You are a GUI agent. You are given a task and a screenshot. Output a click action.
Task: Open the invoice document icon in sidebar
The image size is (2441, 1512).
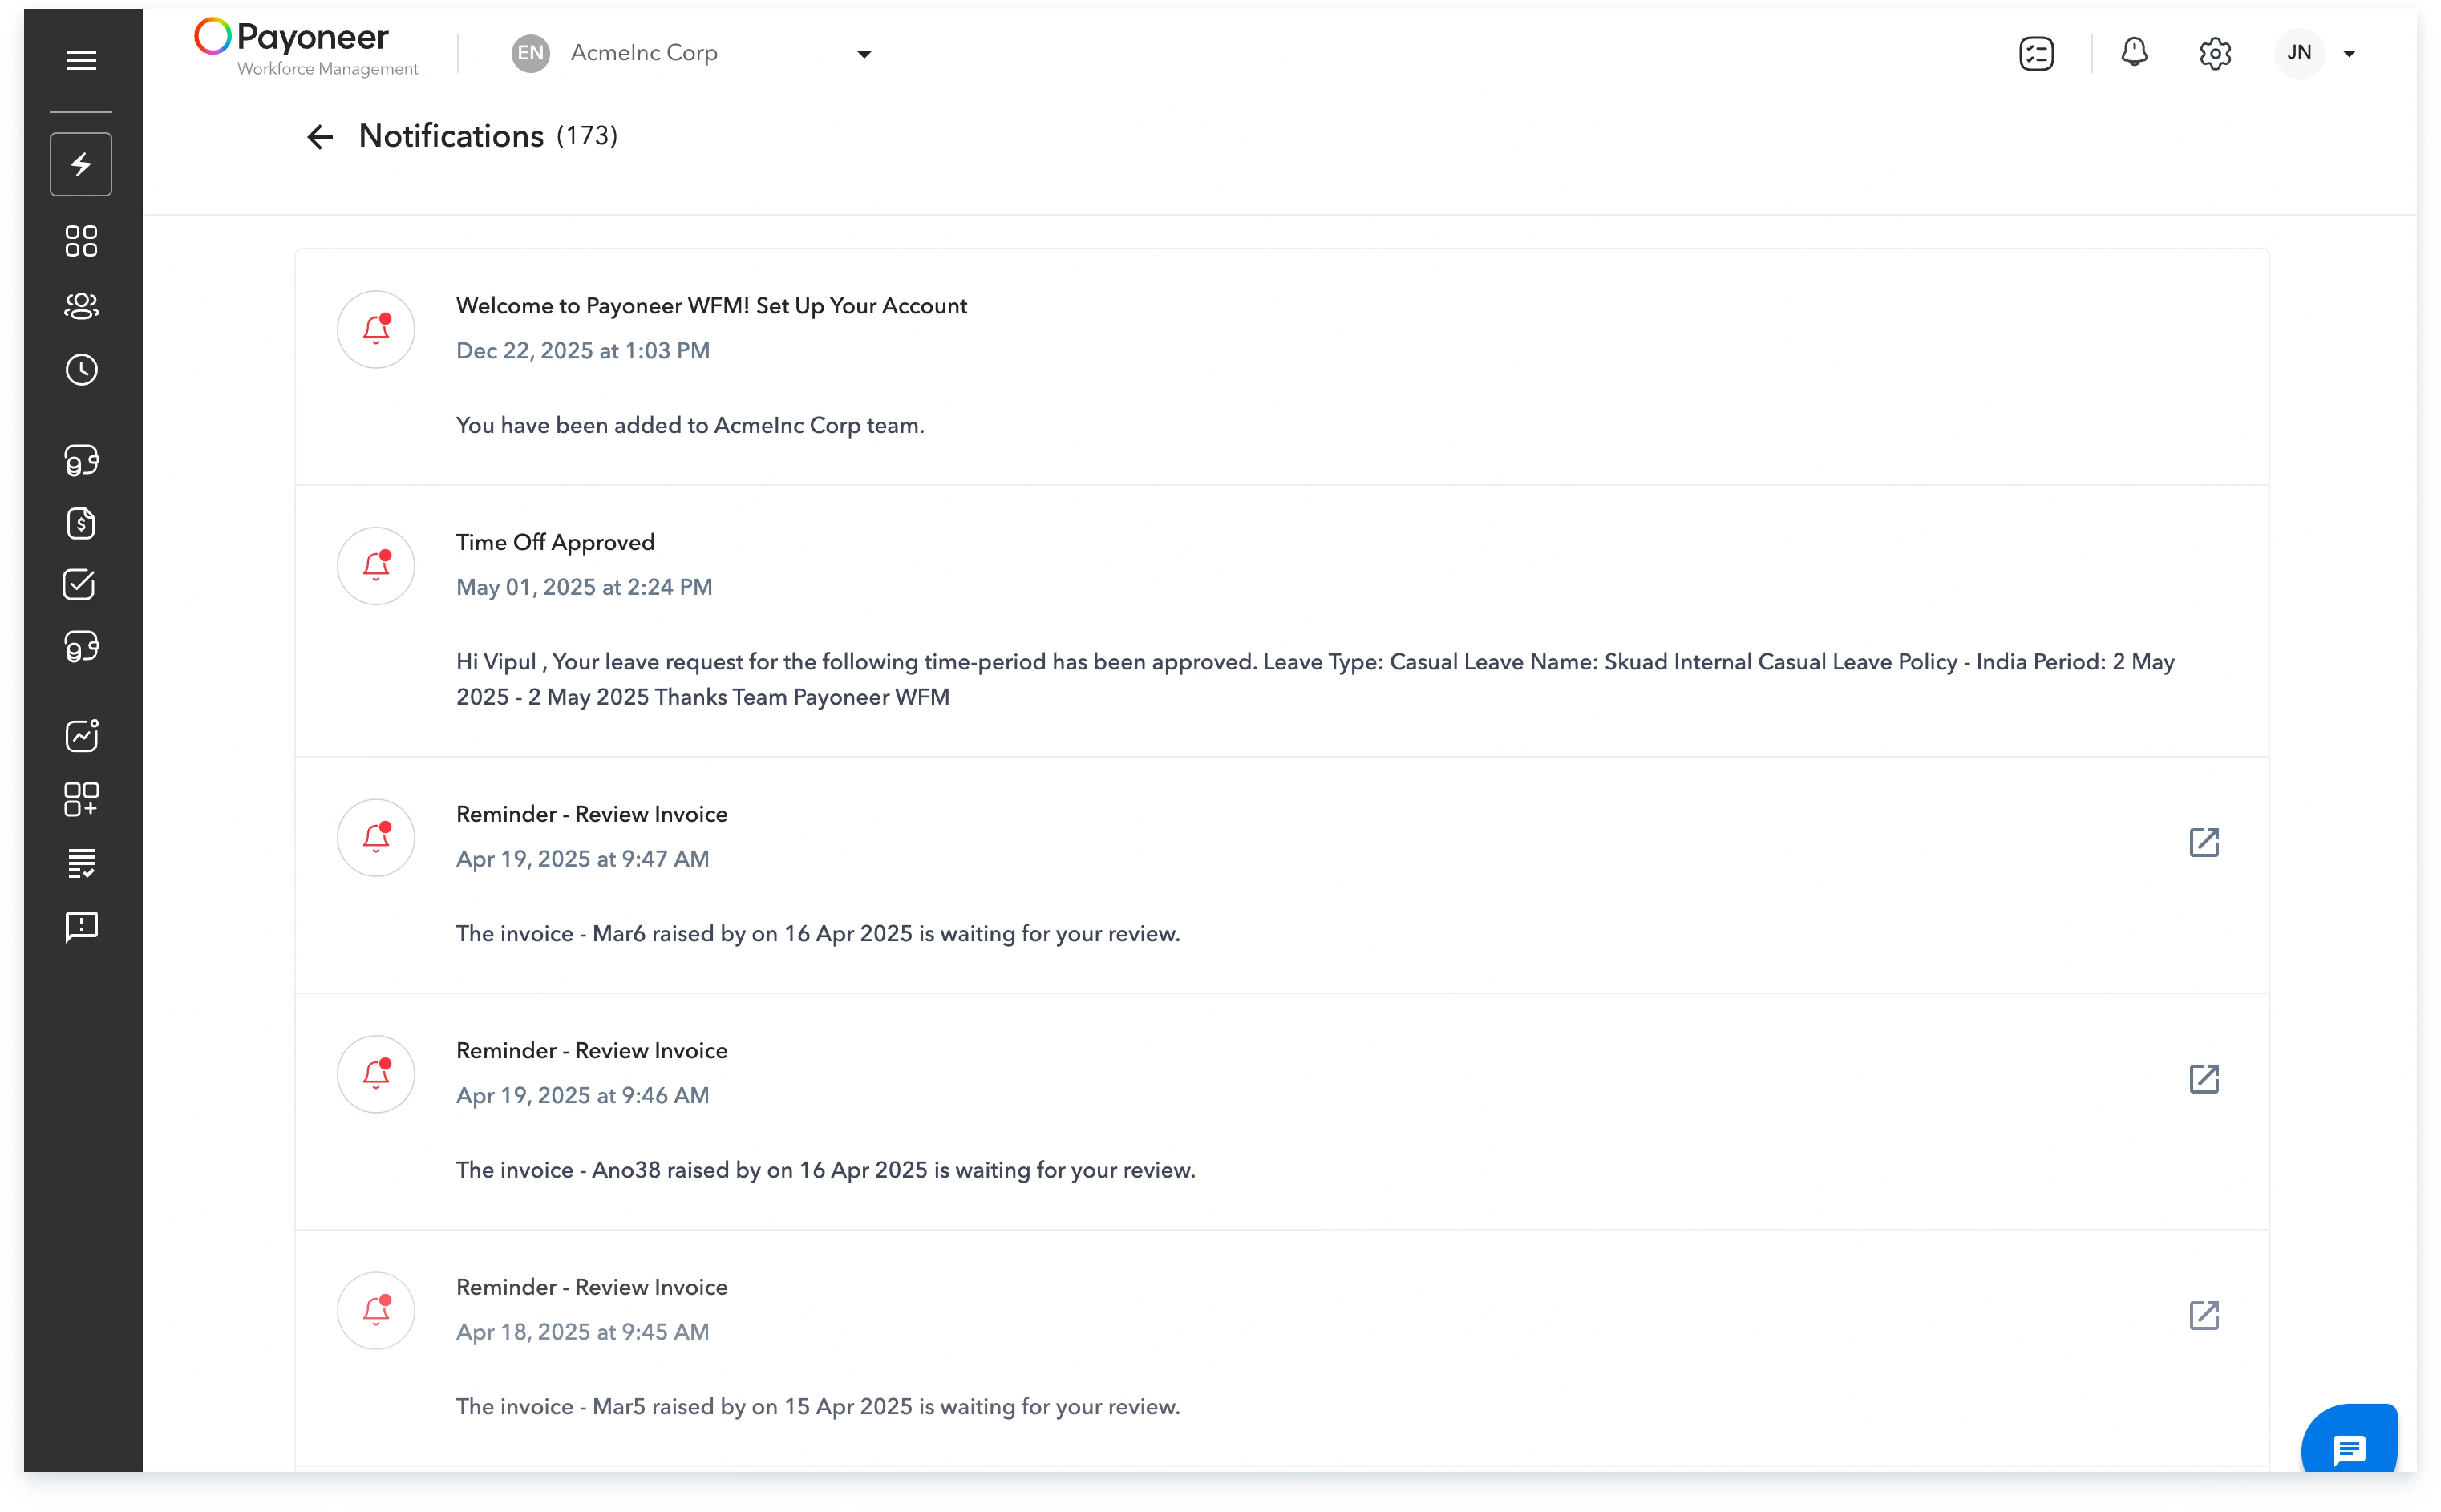[81, 523]
